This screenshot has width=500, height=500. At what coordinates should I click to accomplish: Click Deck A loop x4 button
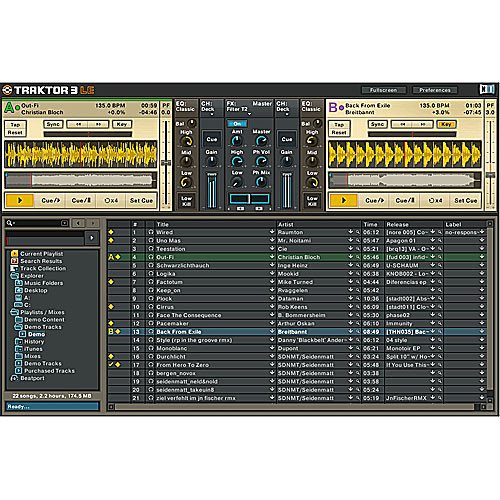pos(111,200)
